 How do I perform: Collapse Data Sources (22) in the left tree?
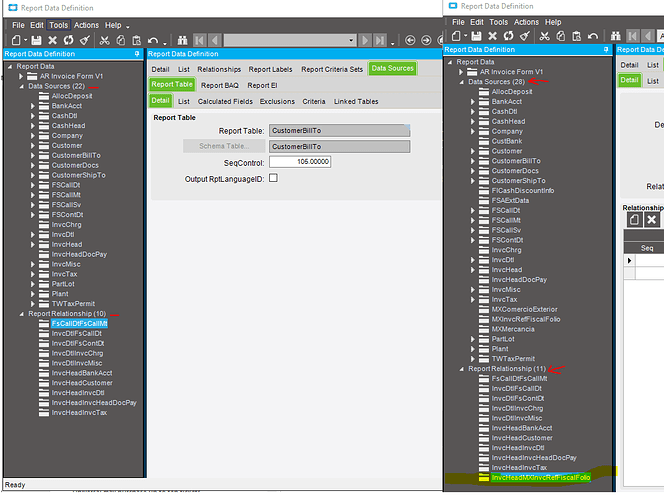(x=22, y=86)
